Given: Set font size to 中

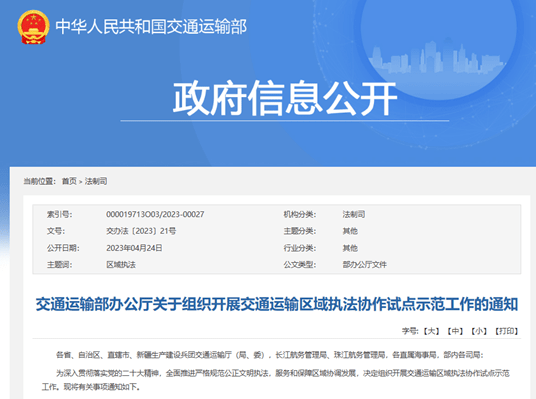Looking at the screenshot, I should coord(455,331).
